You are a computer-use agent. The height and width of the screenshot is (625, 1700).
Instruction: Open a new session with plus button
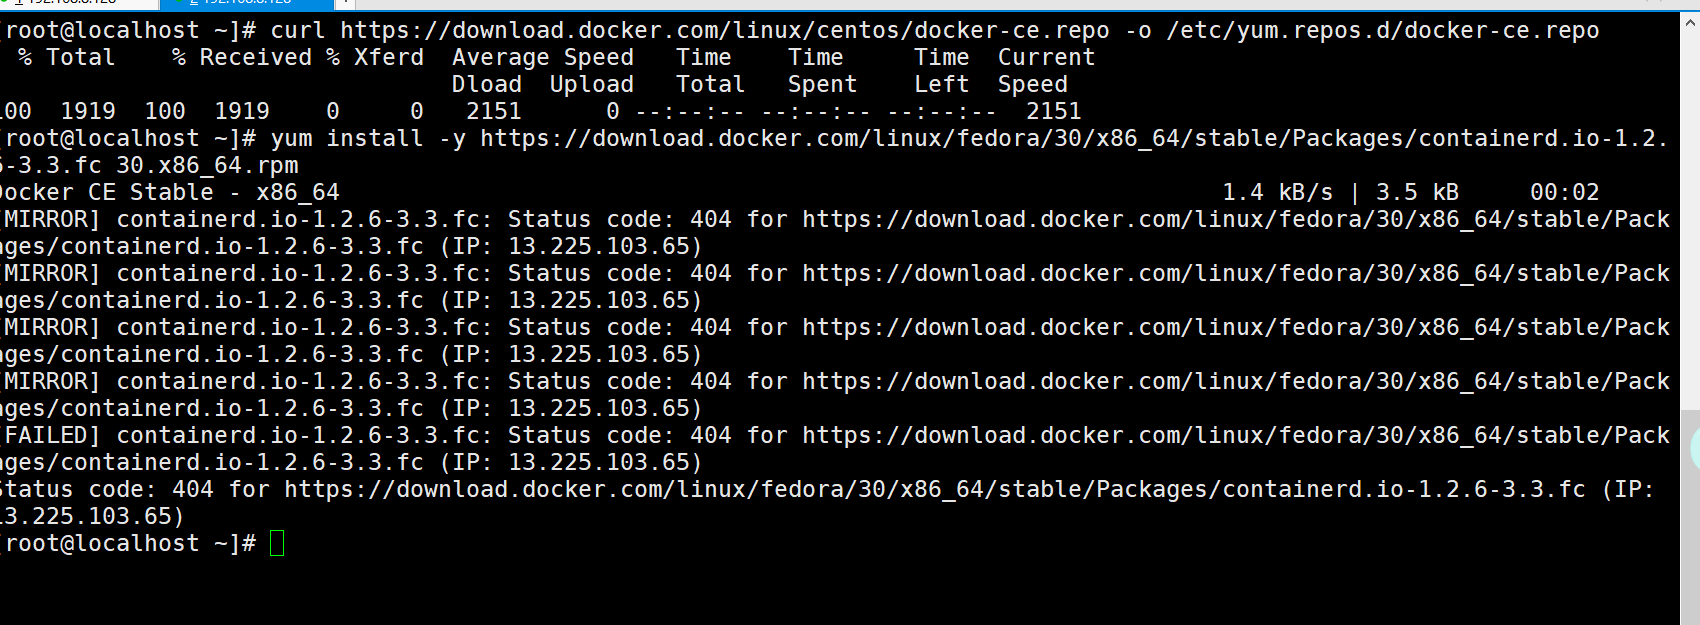click(345, 3)
